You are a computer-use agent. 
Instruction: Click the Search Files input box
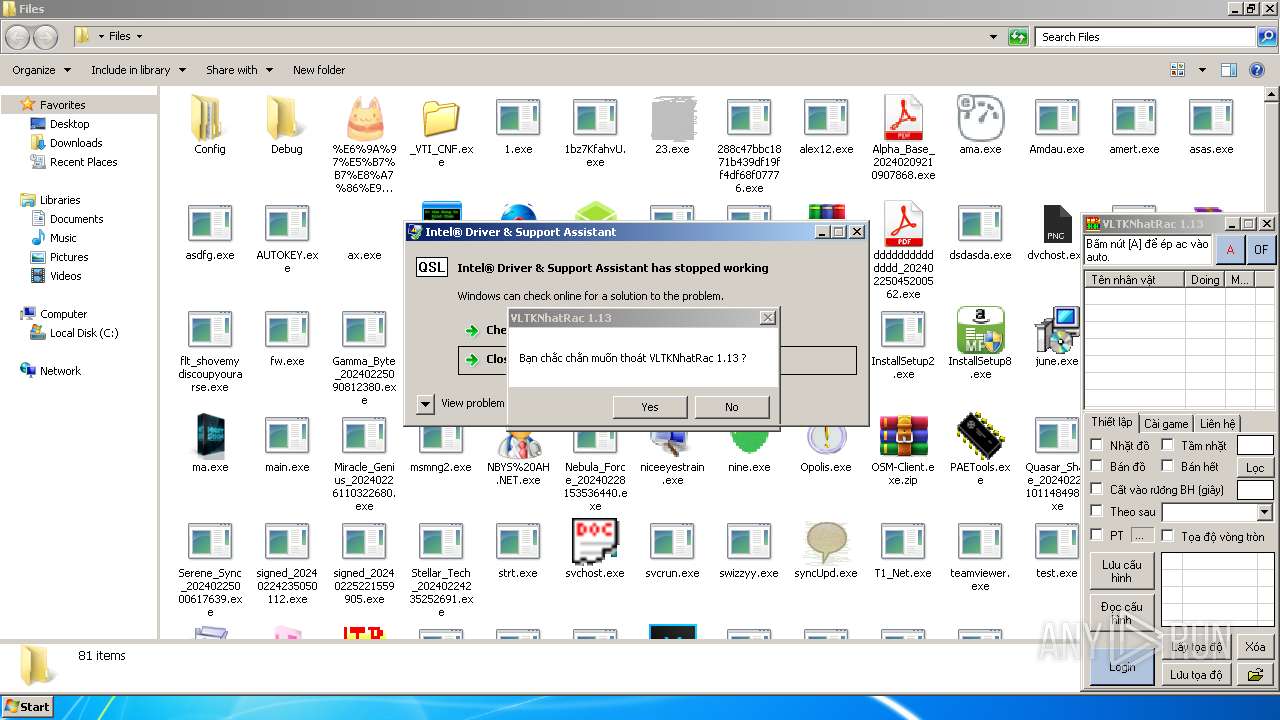[1145, 37]
